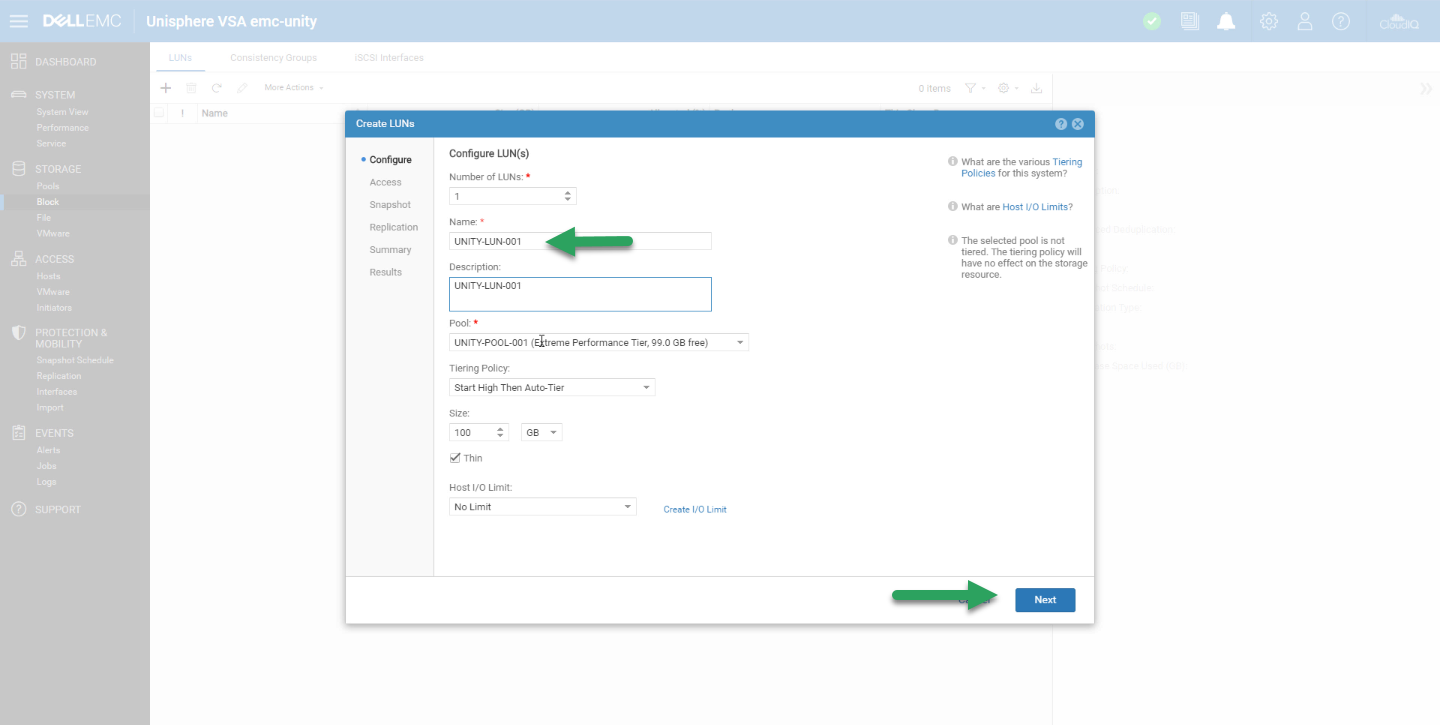The width and height of the screenshot is (1440, 725).
Task: Click the Protection & Mobility shield icon
Action: (x=18, y=333)
